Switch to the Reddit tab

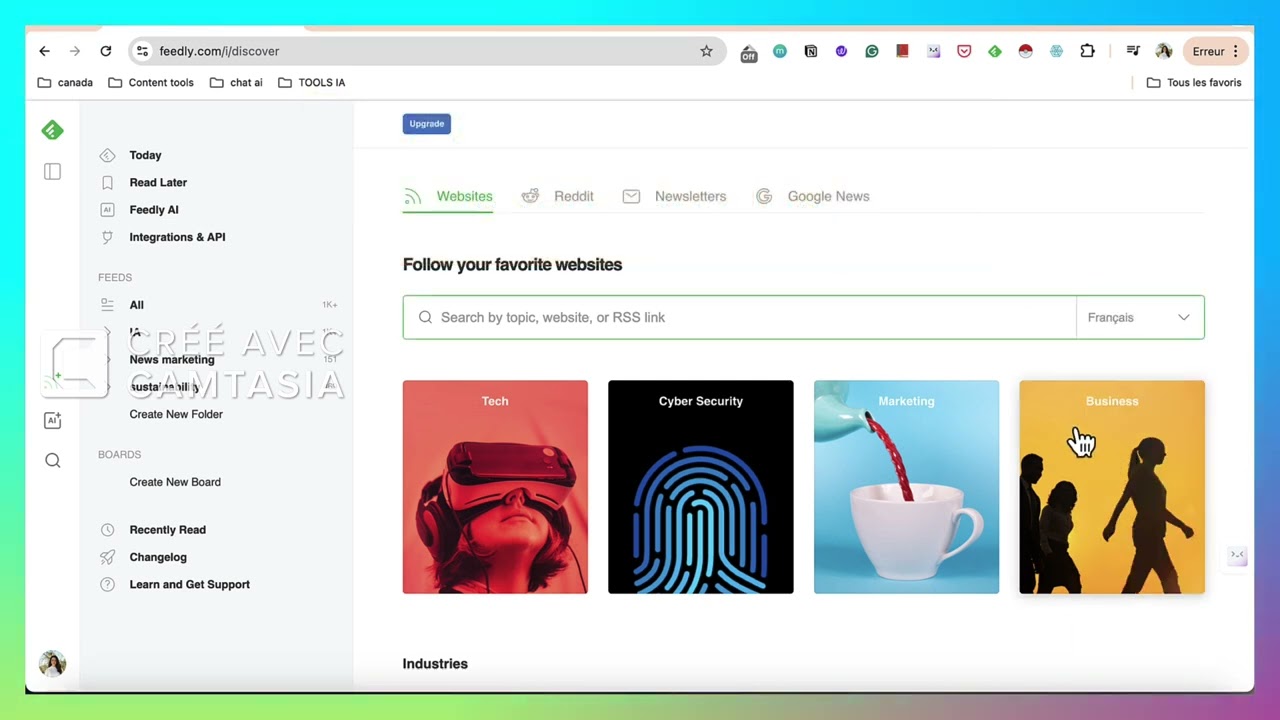point(558,196)
